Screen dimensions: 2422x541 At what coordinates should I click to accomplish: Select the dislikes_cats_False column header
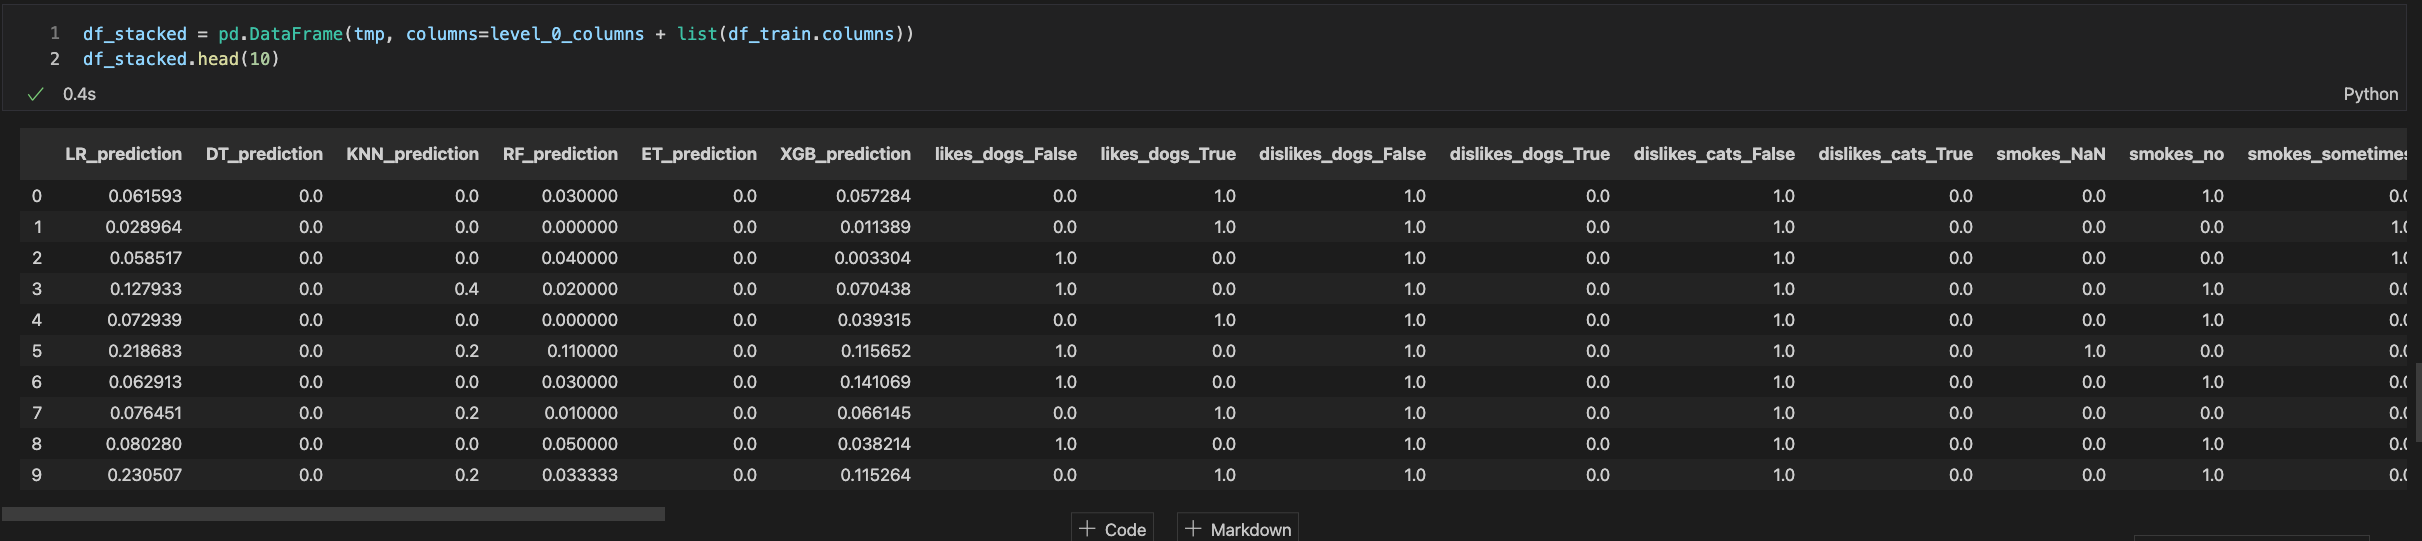(1713, 154)
